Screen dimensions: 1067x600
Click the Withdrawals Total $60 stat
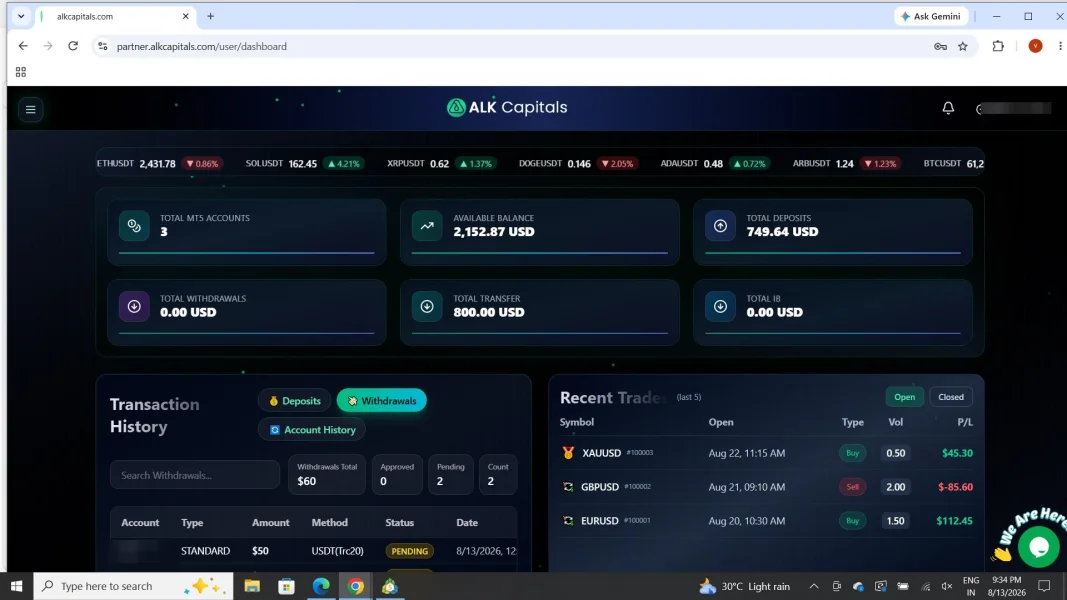click(327, 474)
